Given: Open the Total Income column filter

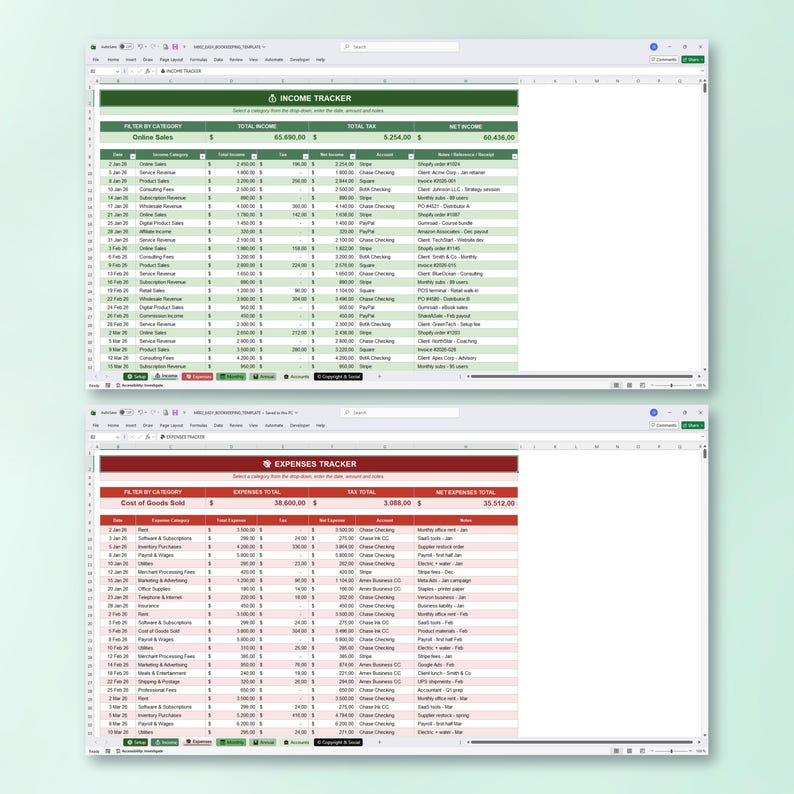Looking at the screenshot, I should pos(254,156).
